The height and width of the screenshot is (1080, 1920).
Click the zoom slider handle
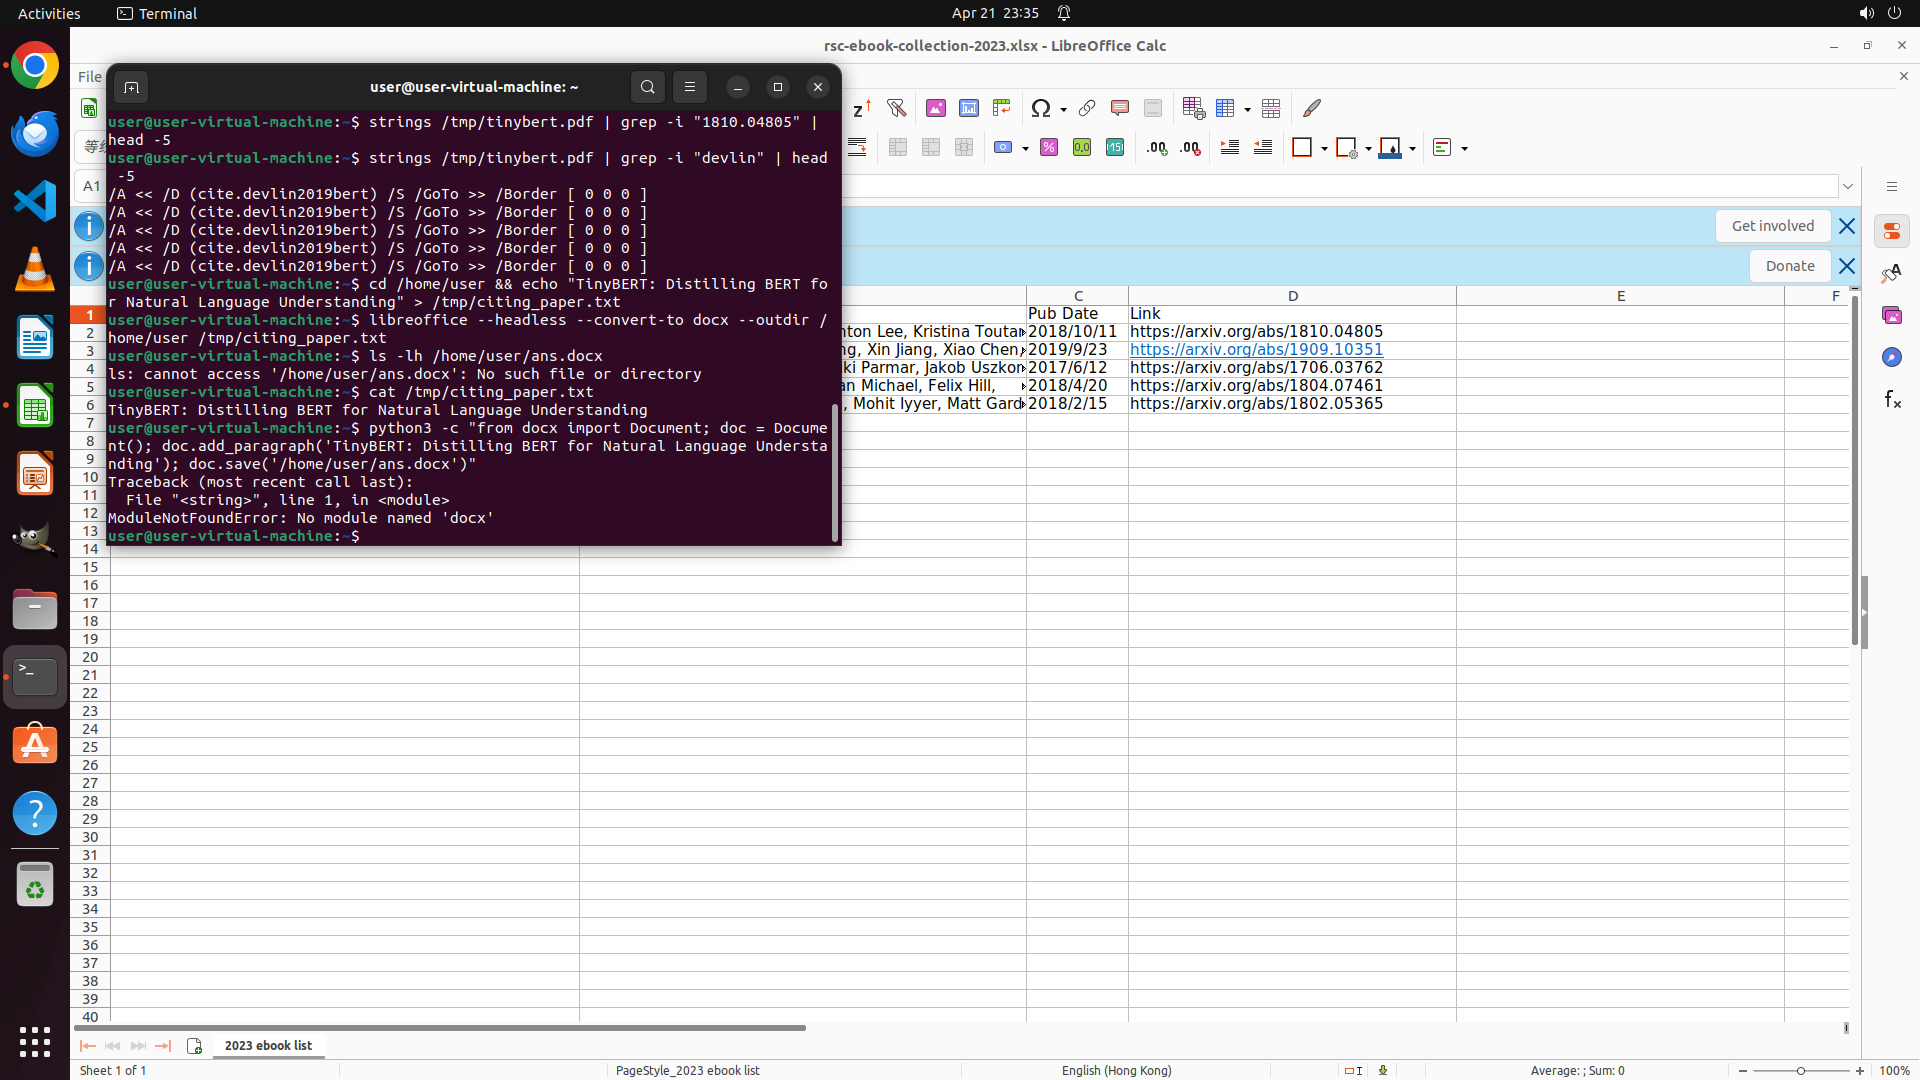coord(1801,1071)
